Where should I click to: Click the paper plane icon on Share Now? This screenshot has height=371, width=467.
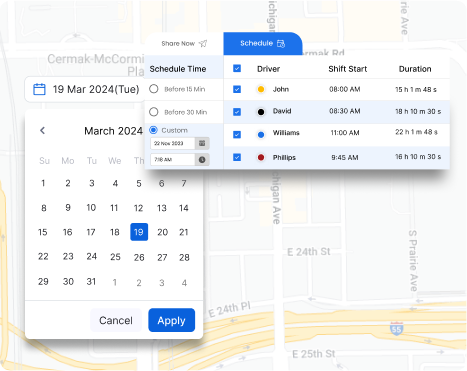[203, 44]
